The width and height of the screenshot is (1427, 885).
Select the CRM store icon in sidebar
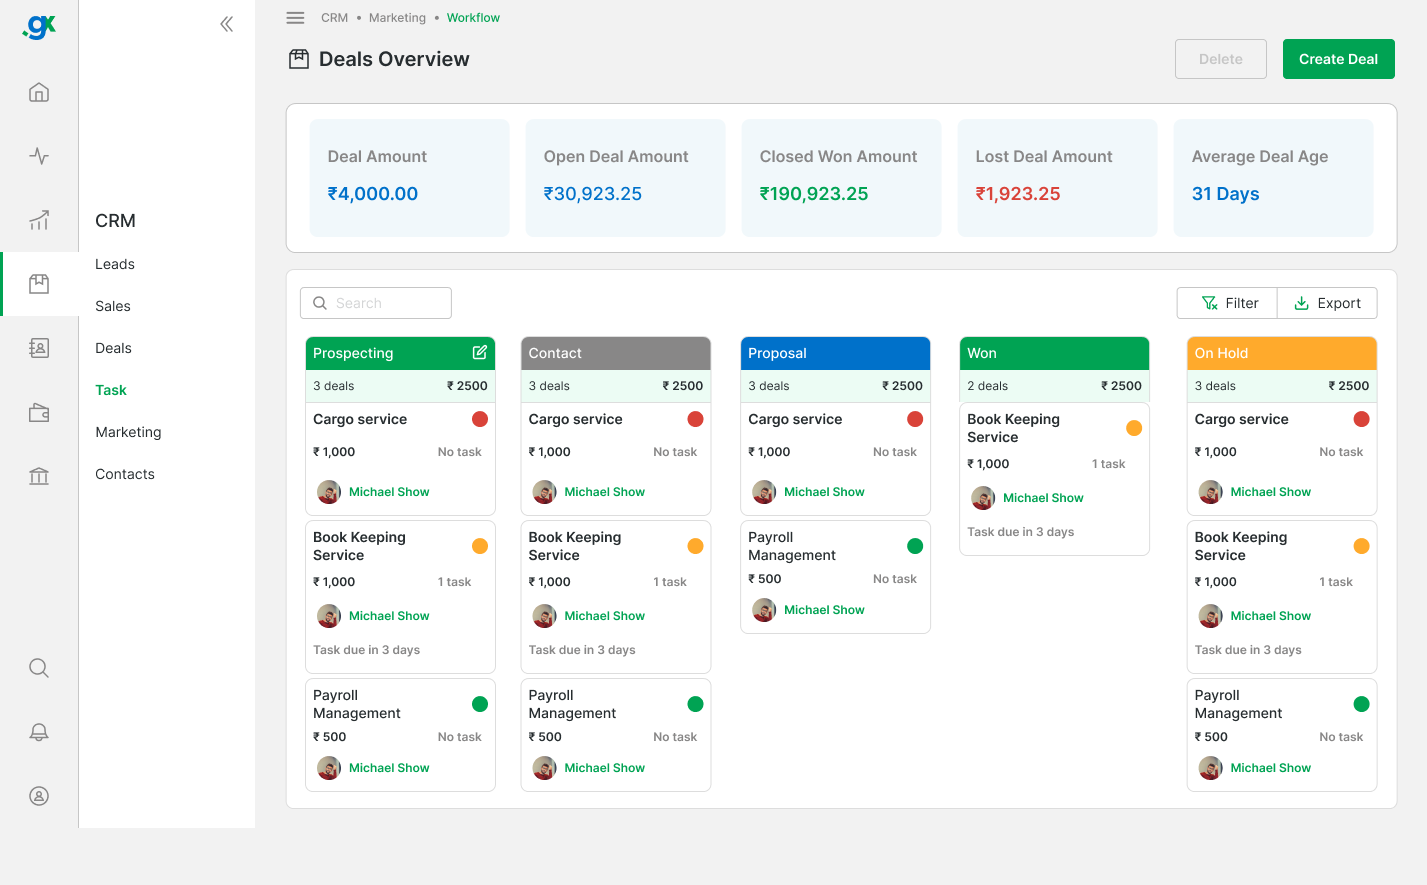(x=39, y=284)
